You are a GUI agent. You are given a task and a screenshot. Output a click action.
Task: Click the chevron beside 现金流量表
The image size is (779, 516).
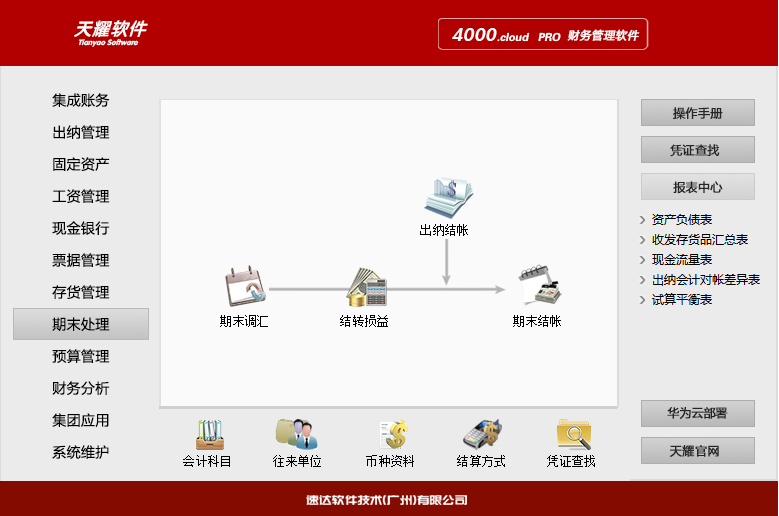click(x=642, y=260)
